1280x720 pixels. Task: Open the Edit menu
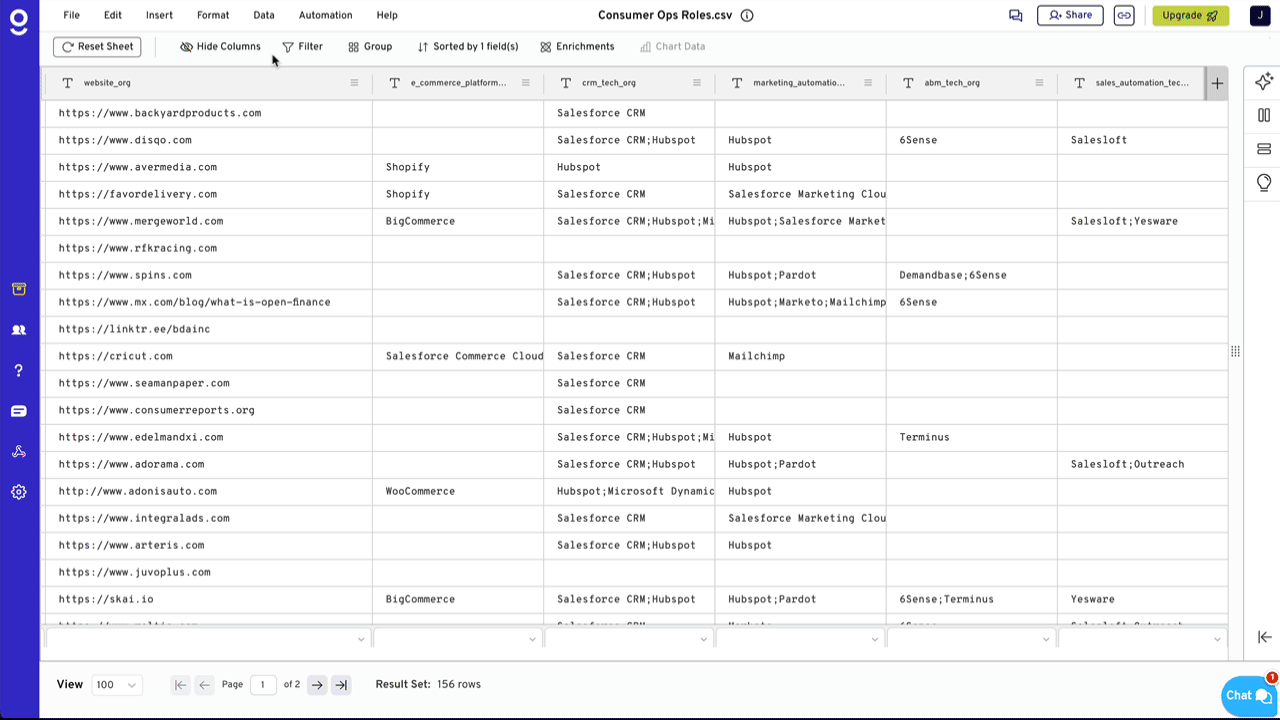pyautogui.click(x=113, y=16)
